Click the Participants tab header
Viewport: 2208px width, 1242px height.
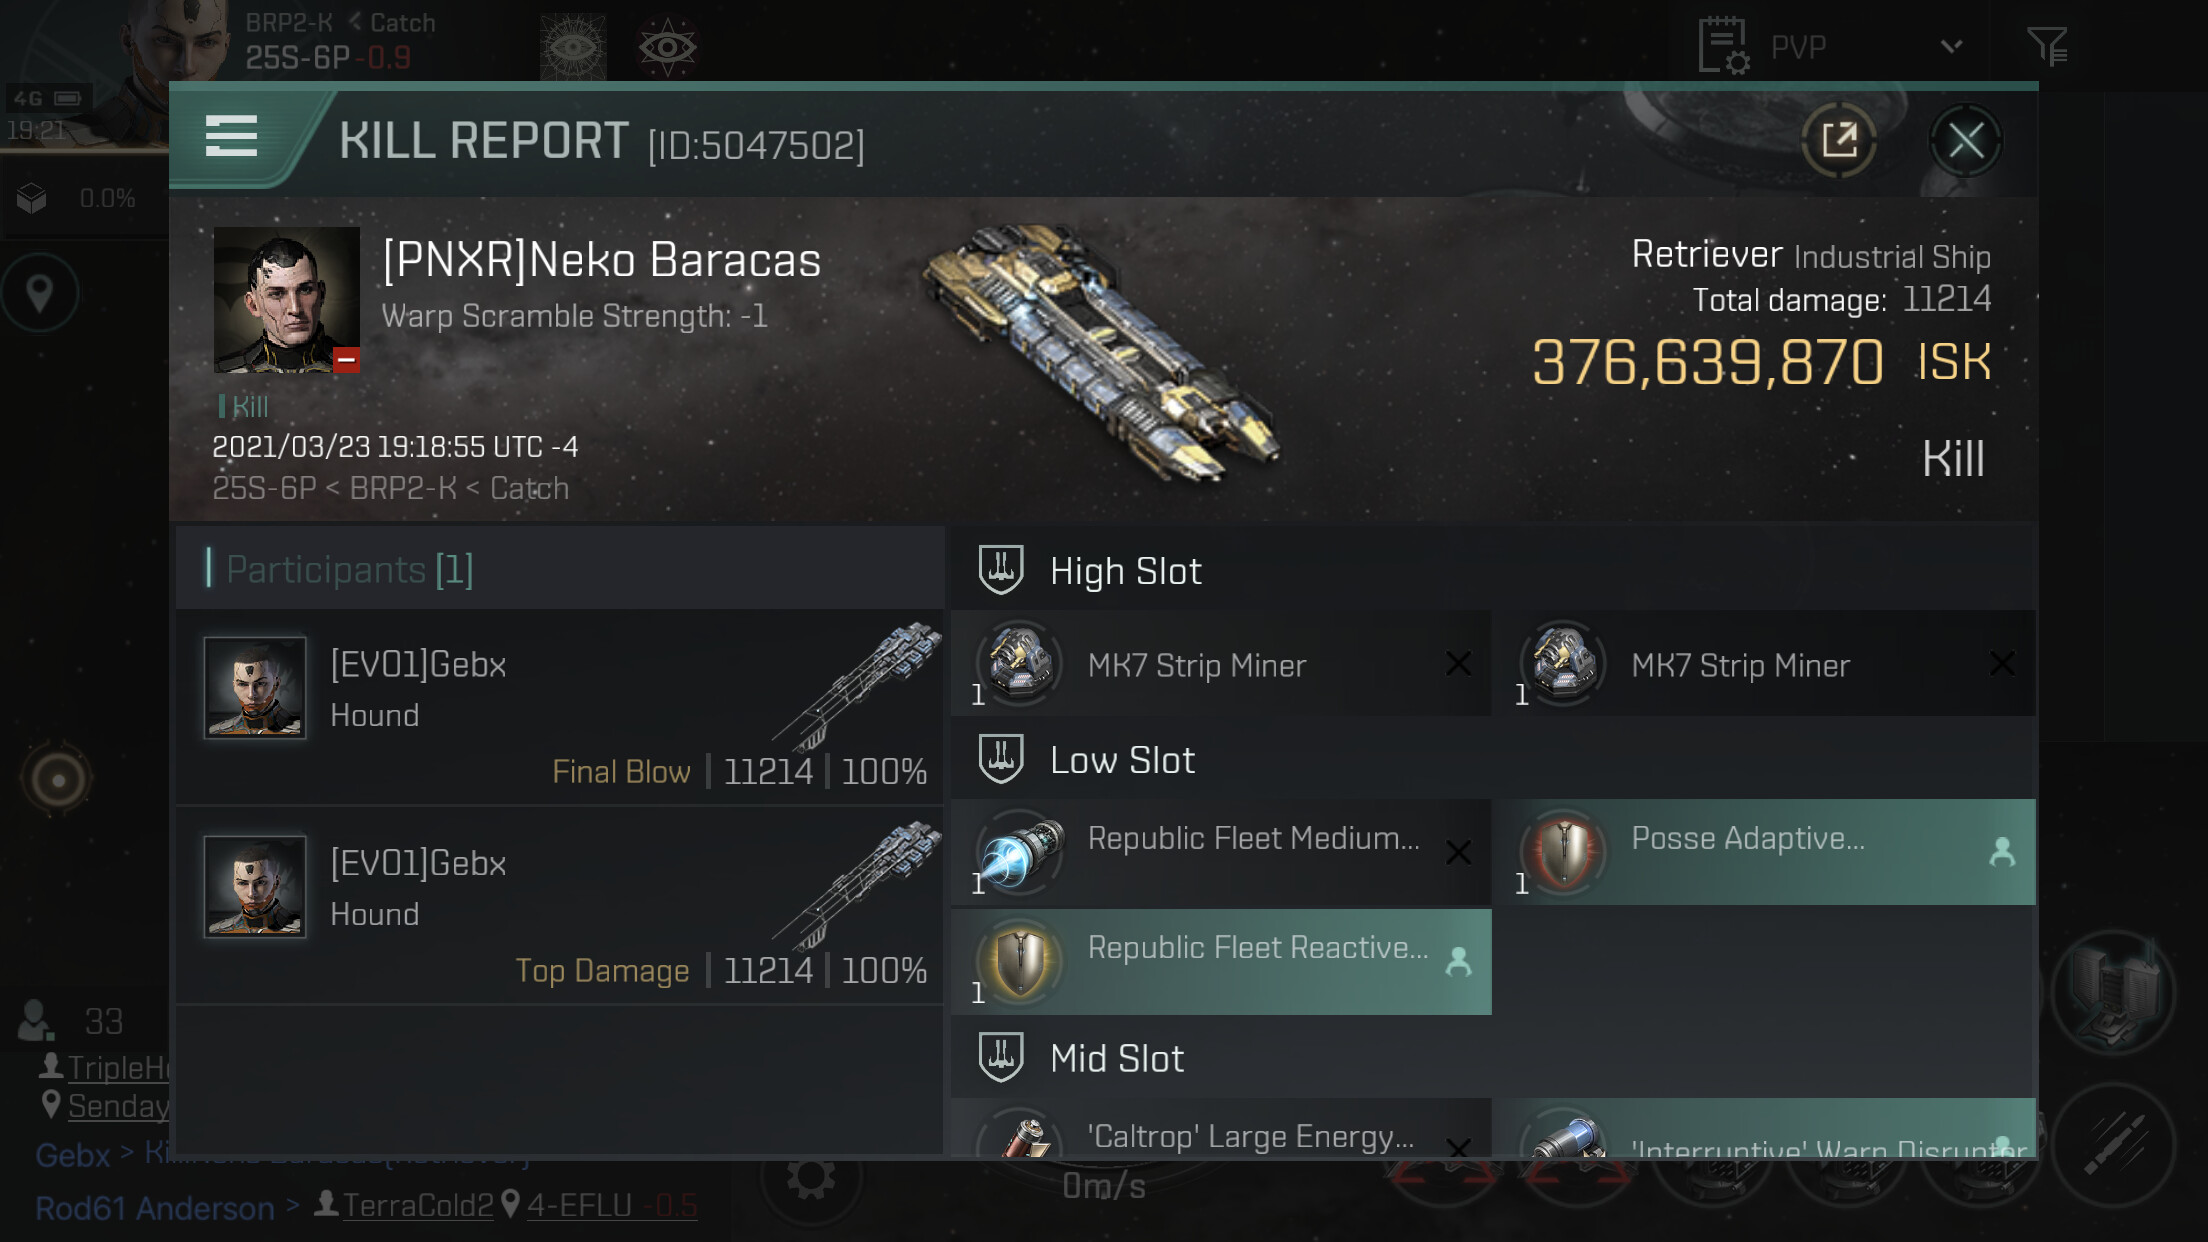click(350, 569)
